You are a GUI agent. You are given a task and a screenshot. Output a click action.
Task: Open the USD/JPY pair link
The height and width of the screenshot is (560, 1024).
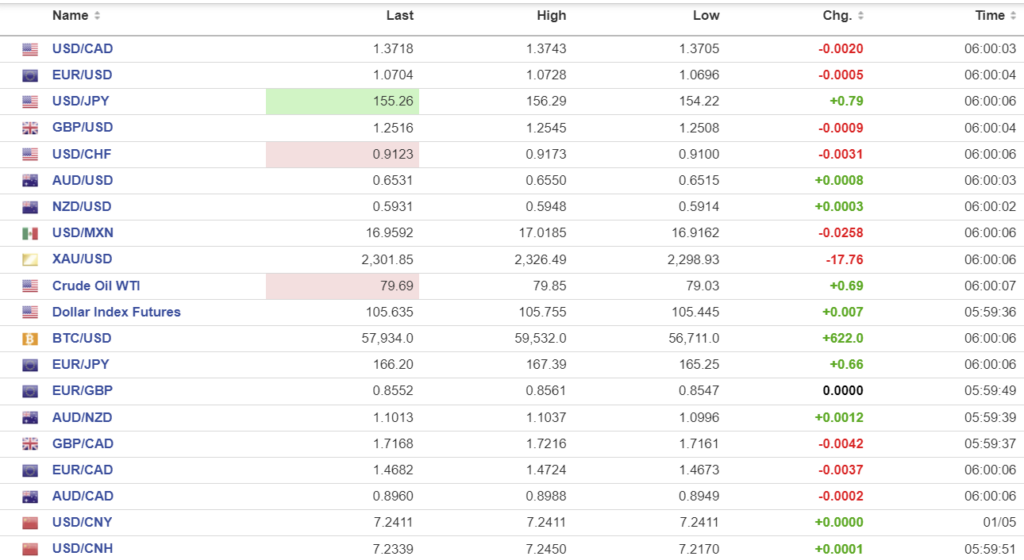(x=82, y=101)
